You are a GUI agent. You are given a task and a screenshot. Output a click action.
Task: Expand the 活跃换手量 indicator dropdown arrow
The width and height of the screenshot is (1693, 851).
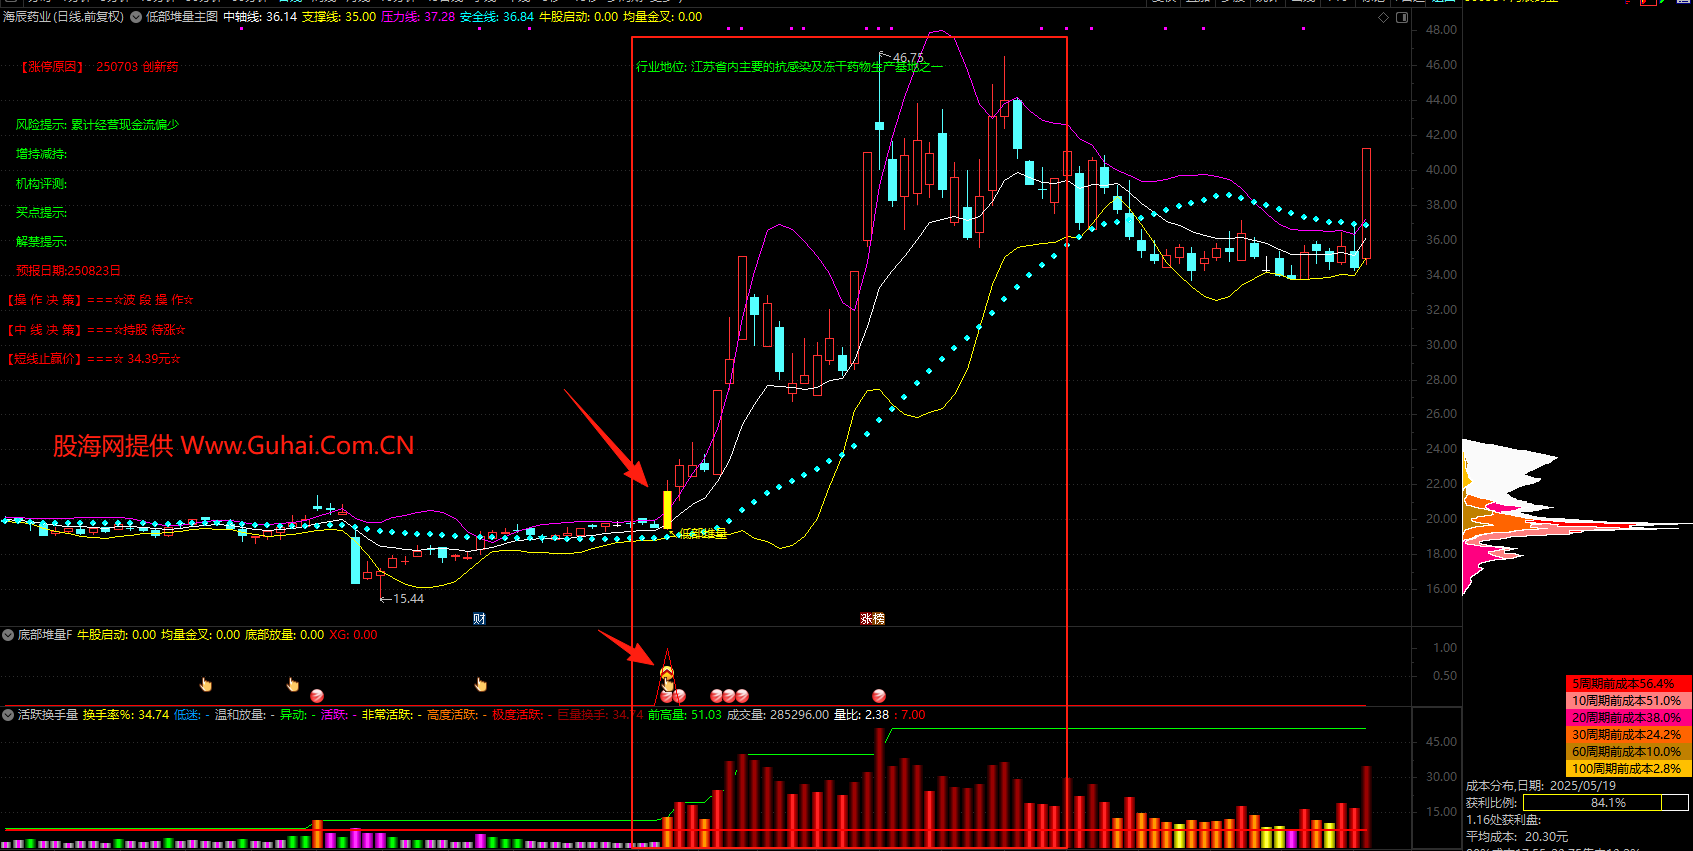pyautogui.click(x=8, y=715)
